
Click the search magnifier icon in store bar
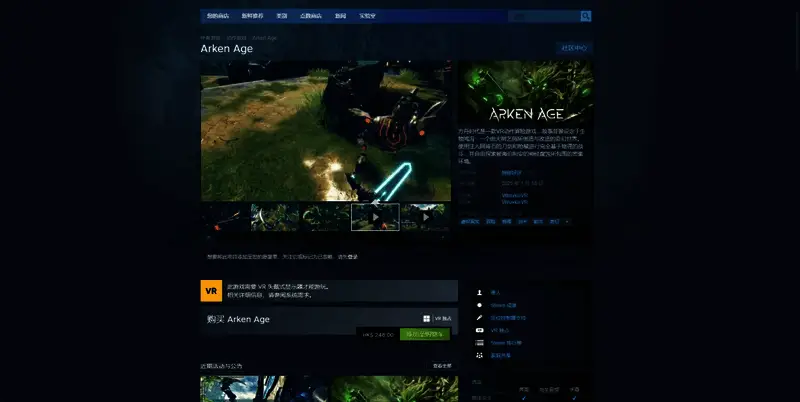click(586, 16)
